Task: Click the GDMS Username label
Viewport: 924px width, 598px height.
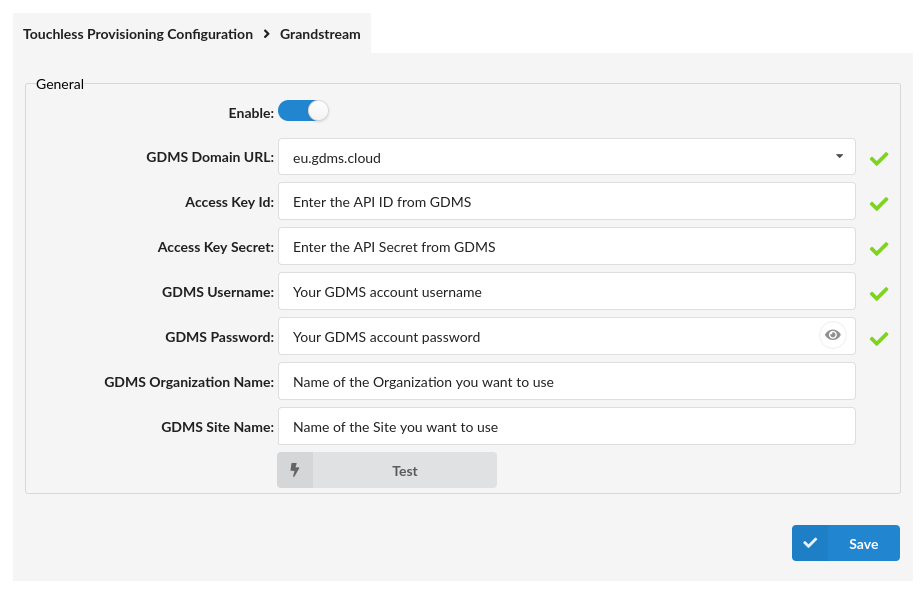Action: (x=218, y=292)
